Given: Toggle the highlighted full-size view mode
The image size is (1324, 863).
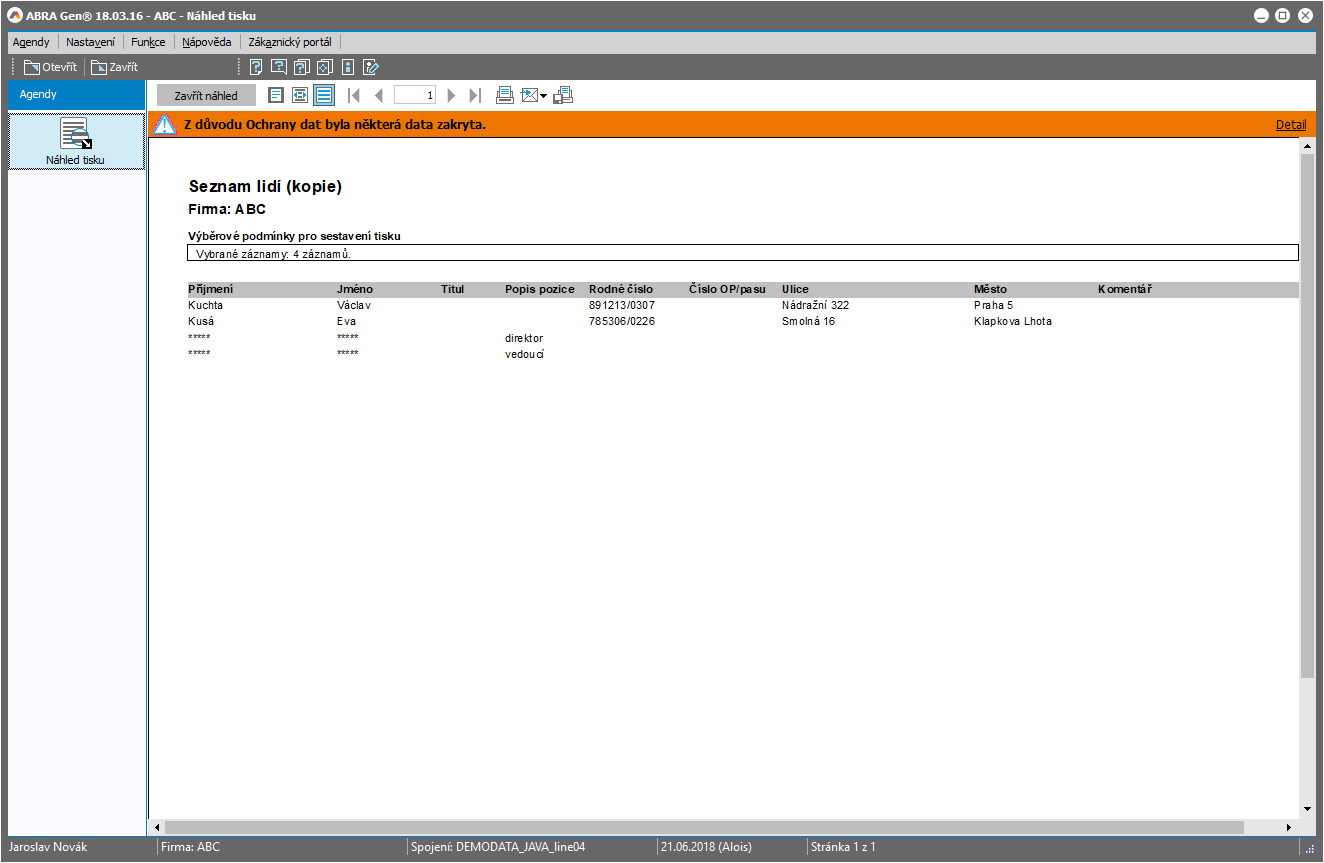Looking at the screenshot, I should point(323,95).
